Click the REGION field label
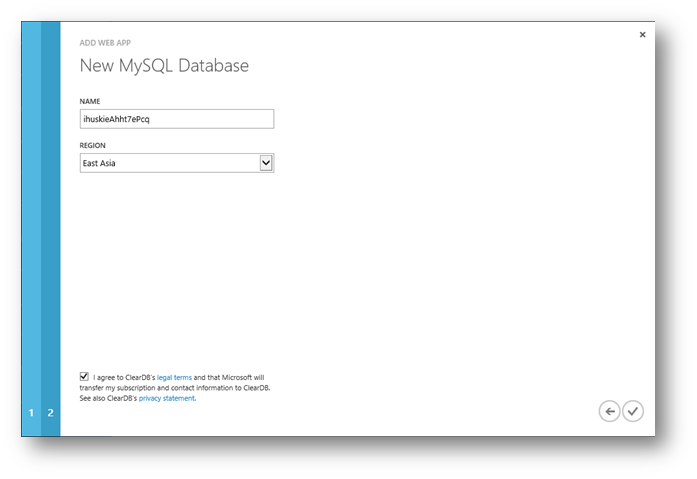The height and width of the screenshot is (479, 697). click(x=92, y=145)
